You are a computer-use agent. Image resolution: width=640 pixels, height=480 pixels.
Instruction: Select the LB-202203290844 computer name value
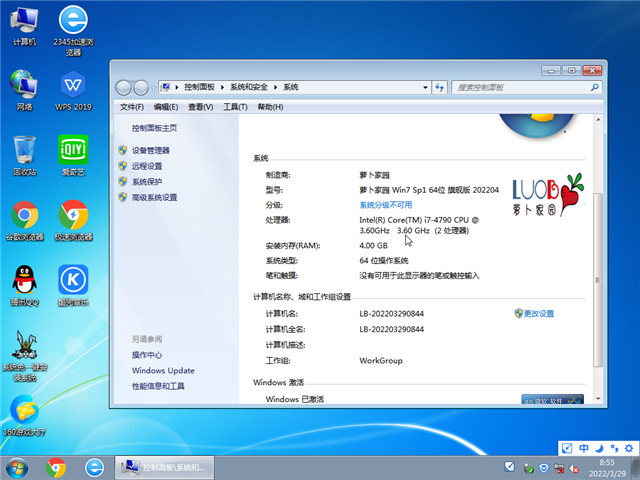[391, 313]
